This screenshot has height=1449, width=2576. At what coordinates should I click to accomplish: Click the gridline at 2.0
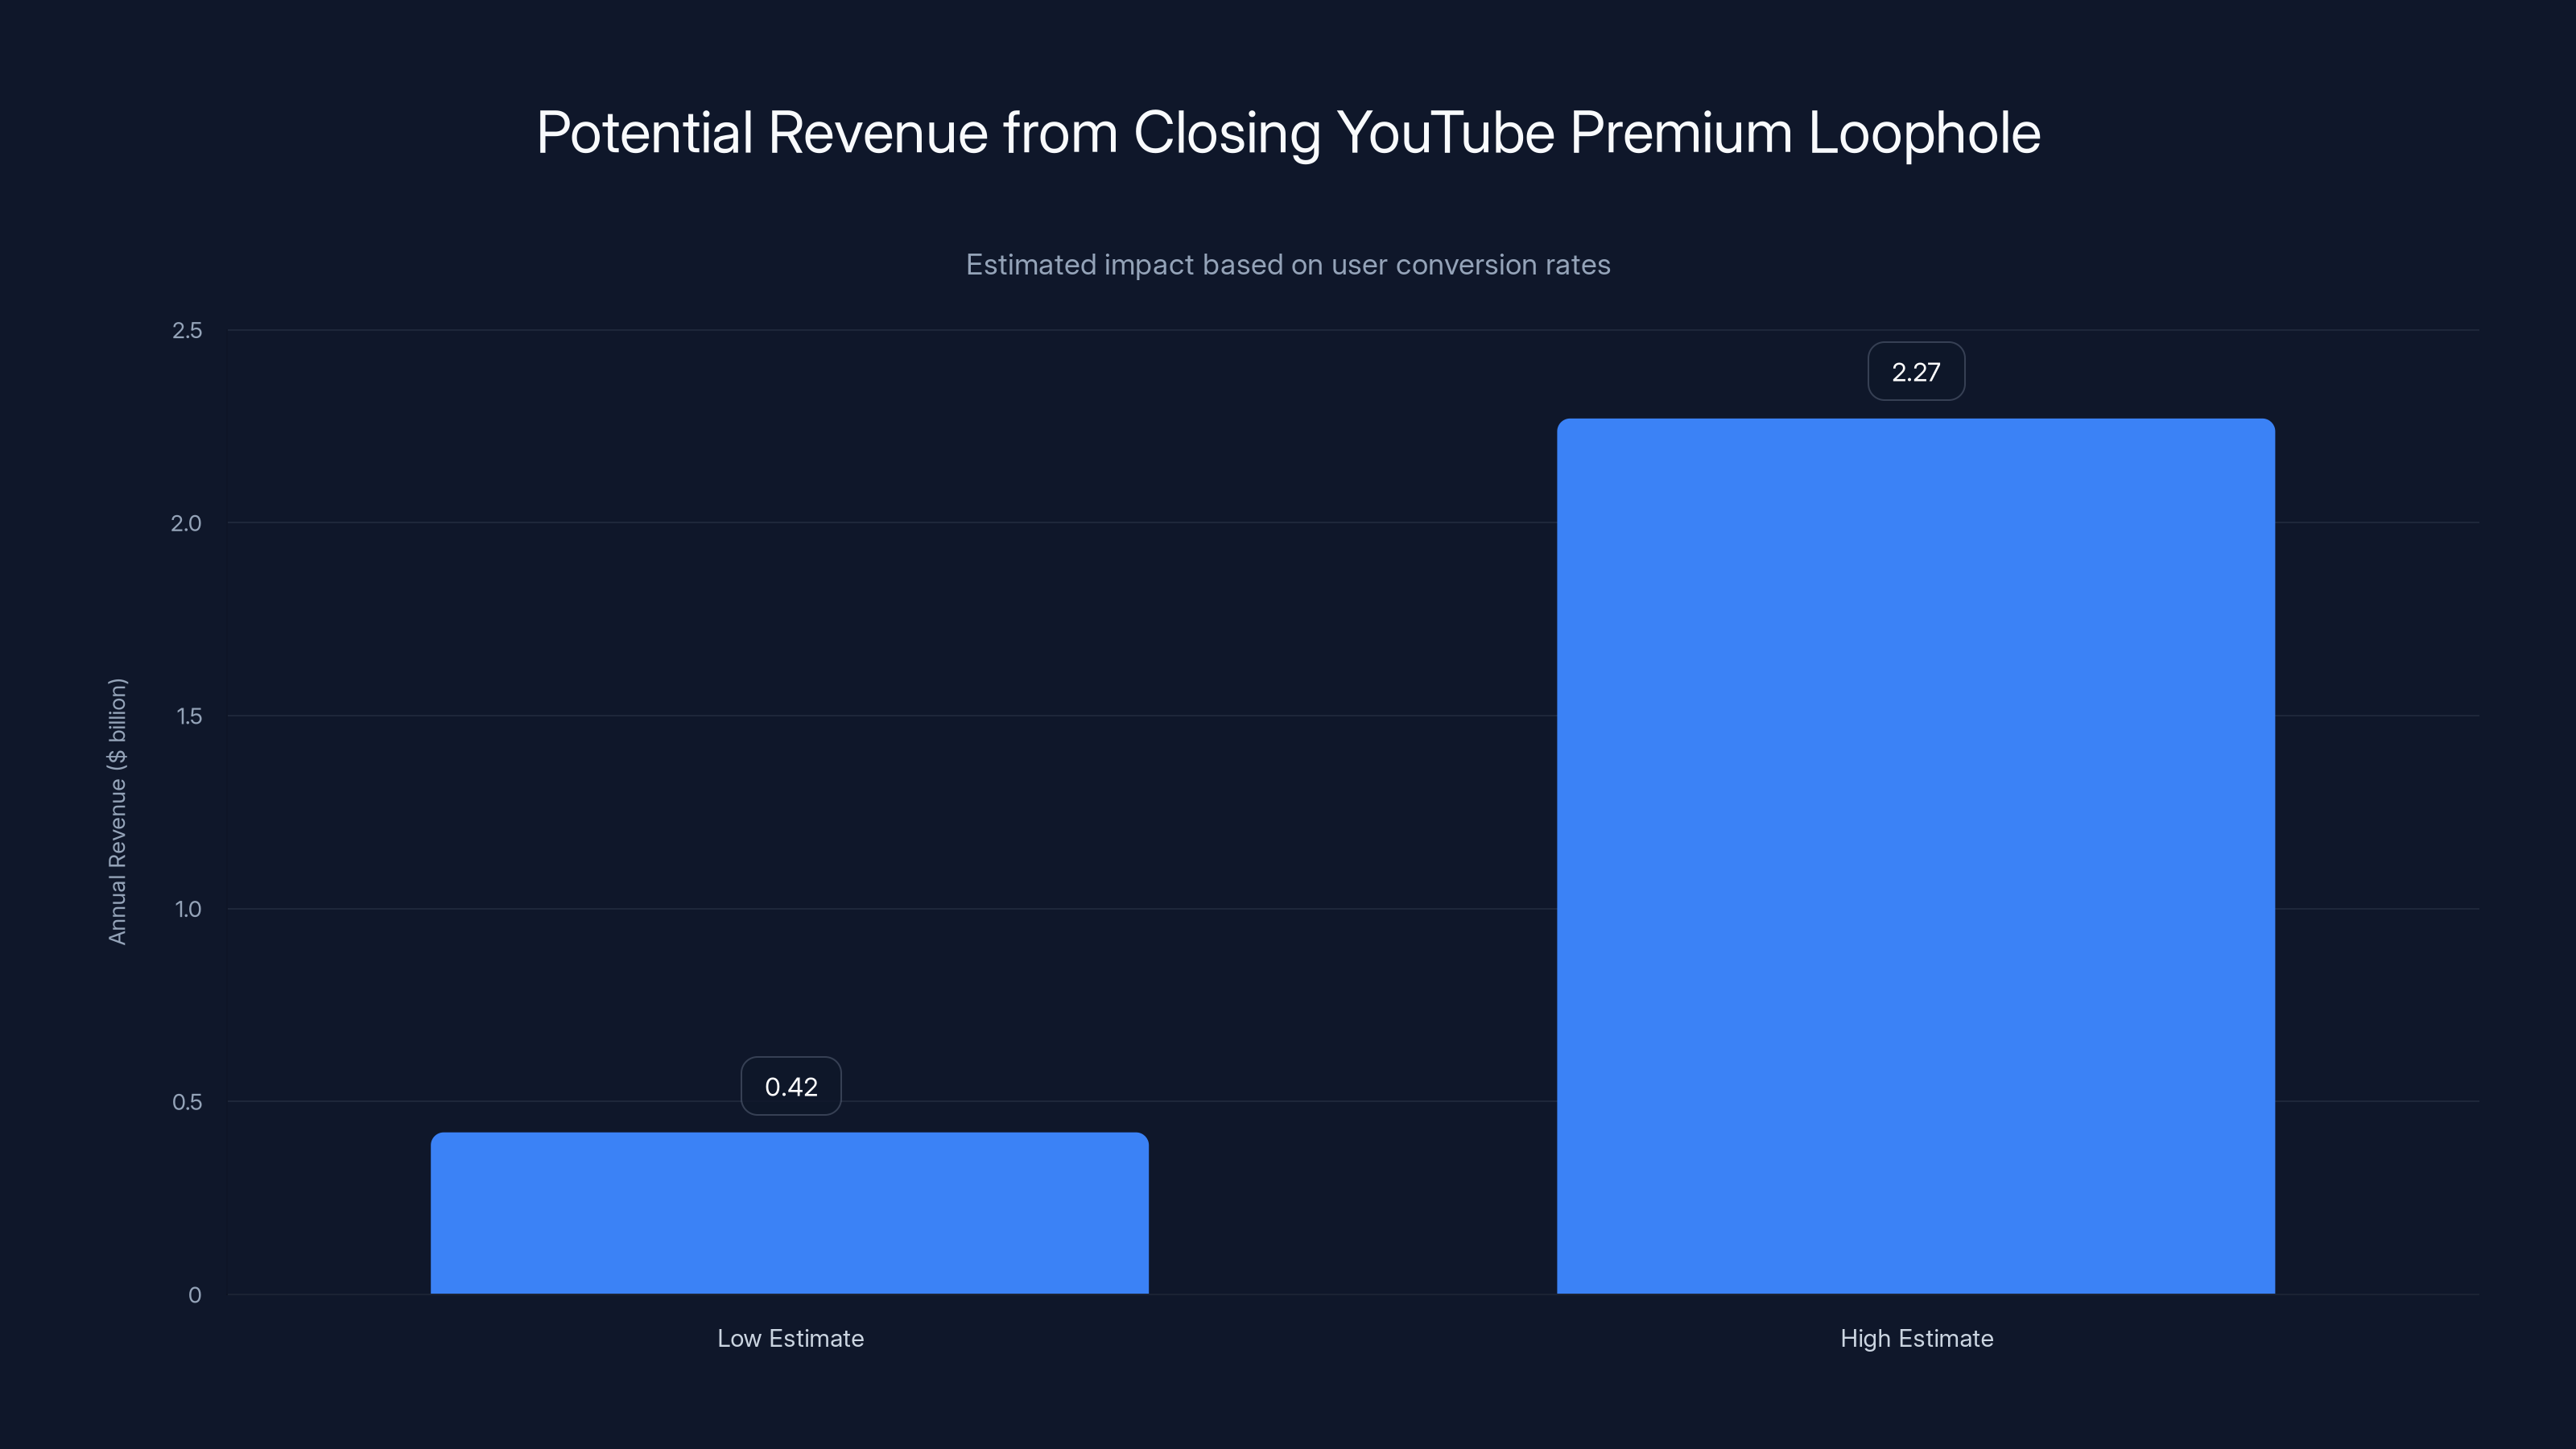pos(1300,523)
